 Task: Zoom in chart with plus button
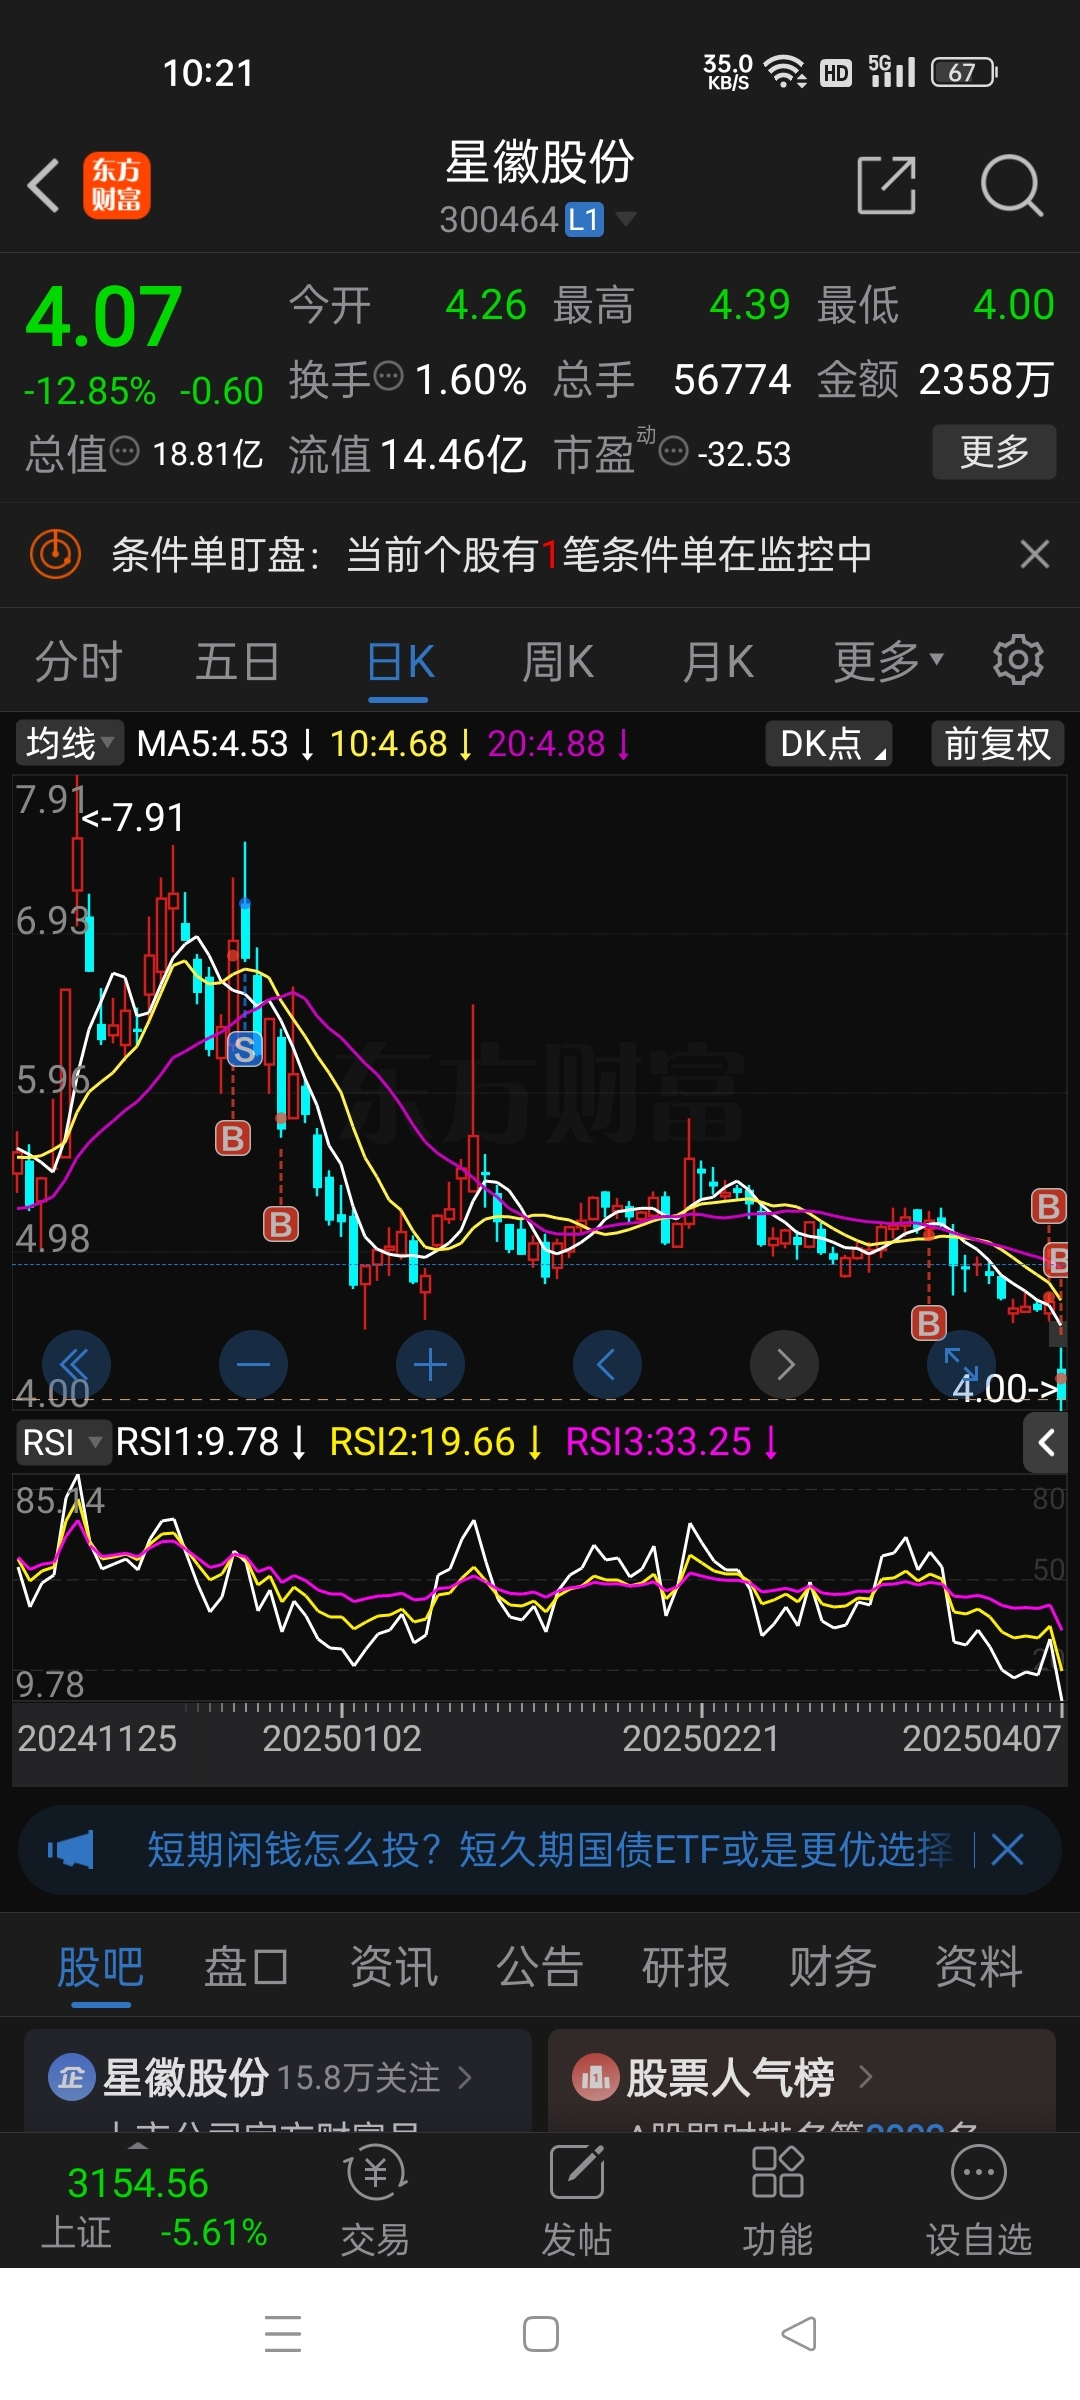tap(430, 1364)
